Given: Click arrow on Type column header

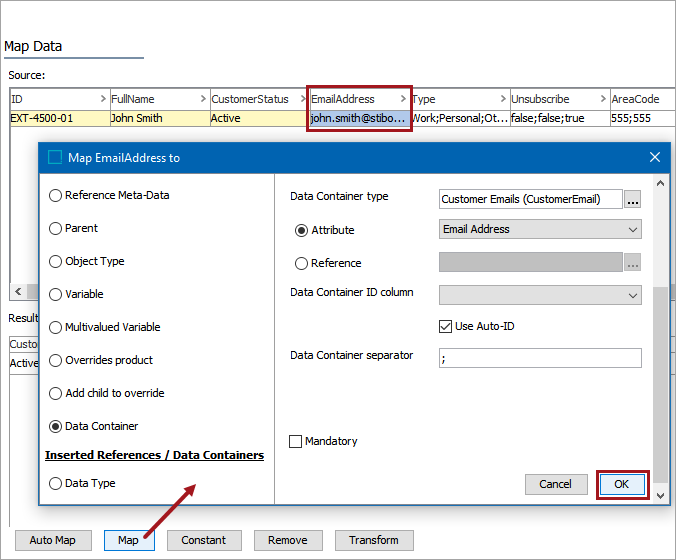Looking at the screenshot, I should point(503,99).
